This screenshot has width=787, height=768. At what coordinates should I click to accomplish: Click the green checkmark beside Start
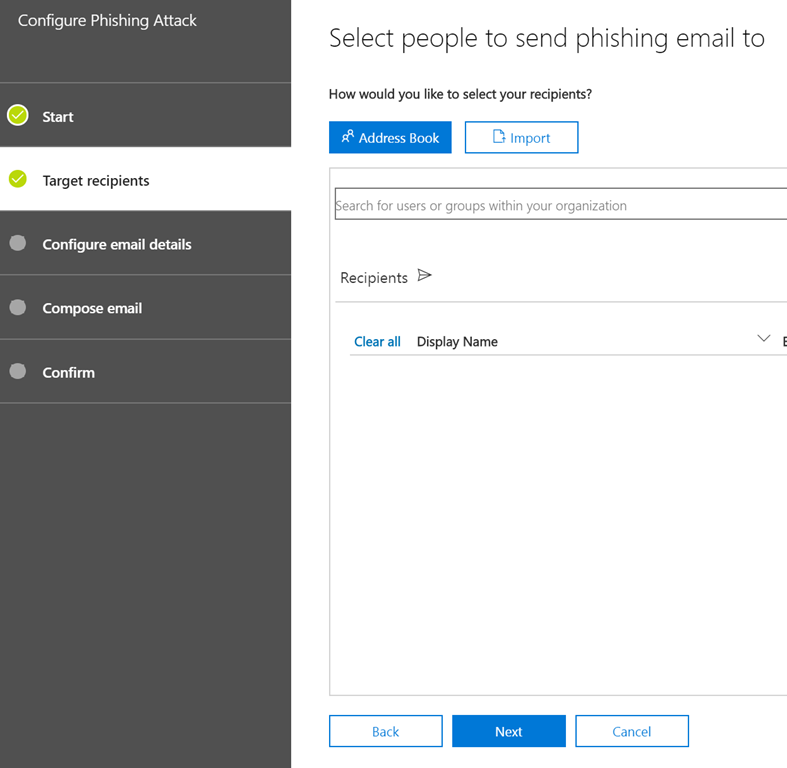(x=18, y=116)
